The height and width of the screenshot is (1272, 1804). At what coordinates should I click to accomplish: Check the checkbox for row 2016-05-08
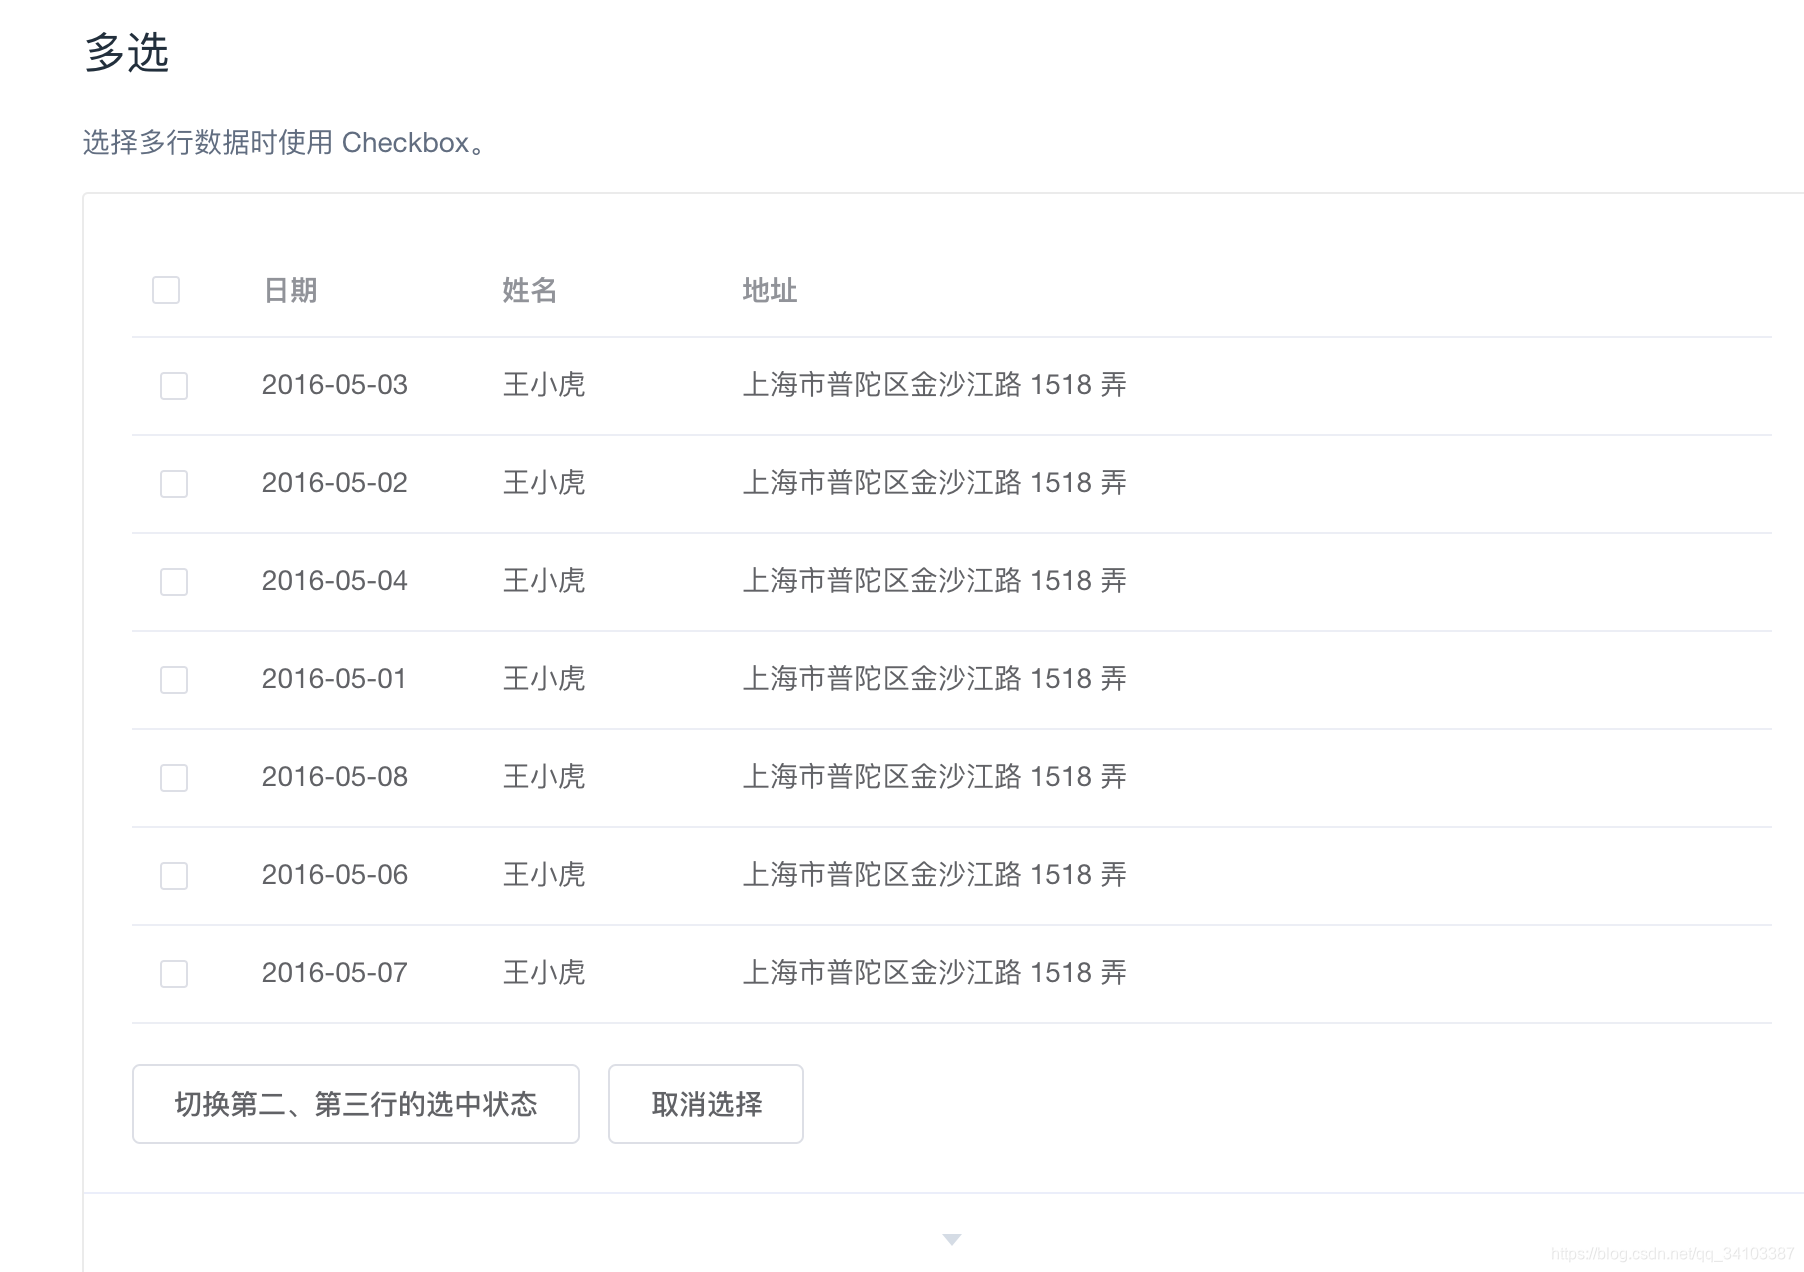[173, 778]
